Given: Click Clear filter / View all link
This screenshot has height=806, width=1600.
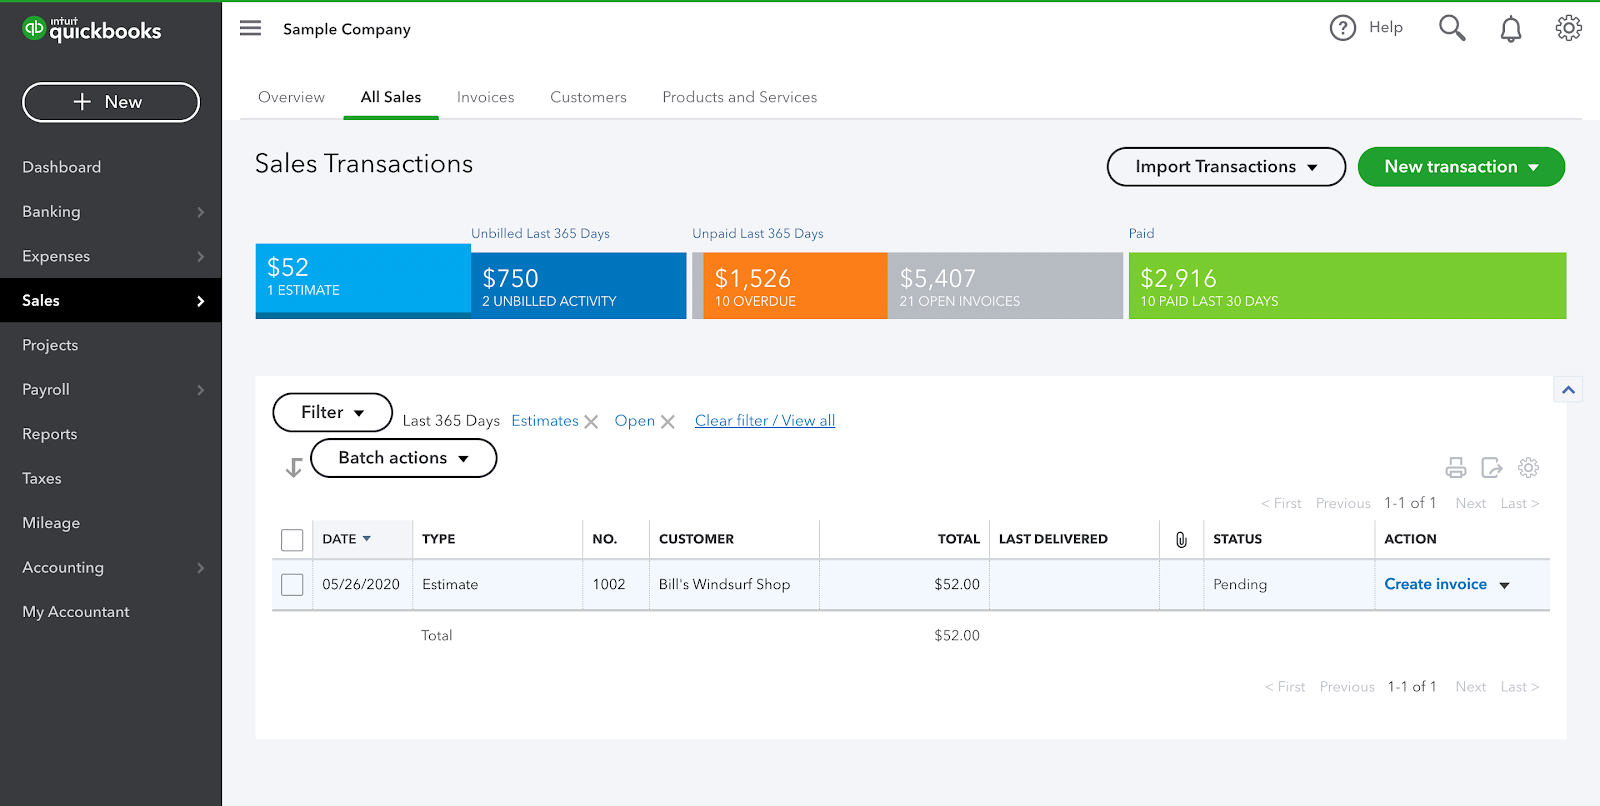Looking at the screenshot, I should click(x=765, y=421).
